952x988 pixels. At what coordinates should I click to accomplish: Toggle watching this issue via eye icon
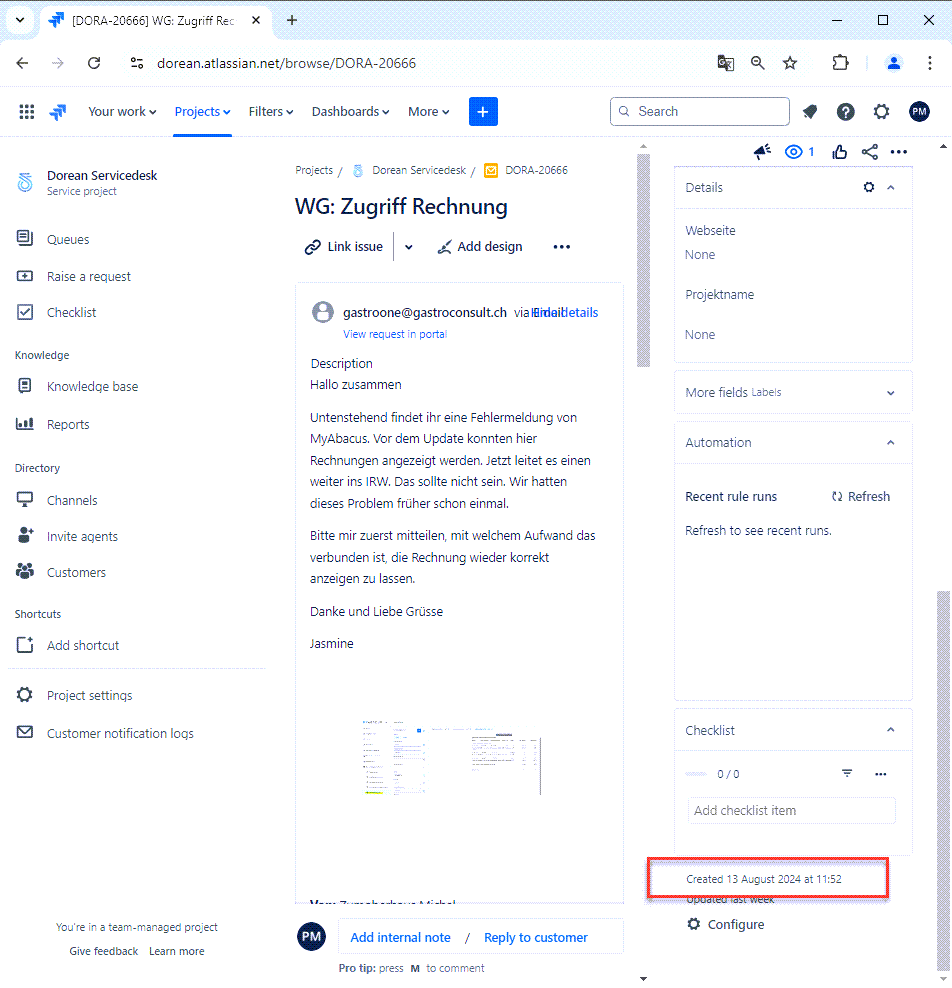pyautogui.click(x=794, y=152)
